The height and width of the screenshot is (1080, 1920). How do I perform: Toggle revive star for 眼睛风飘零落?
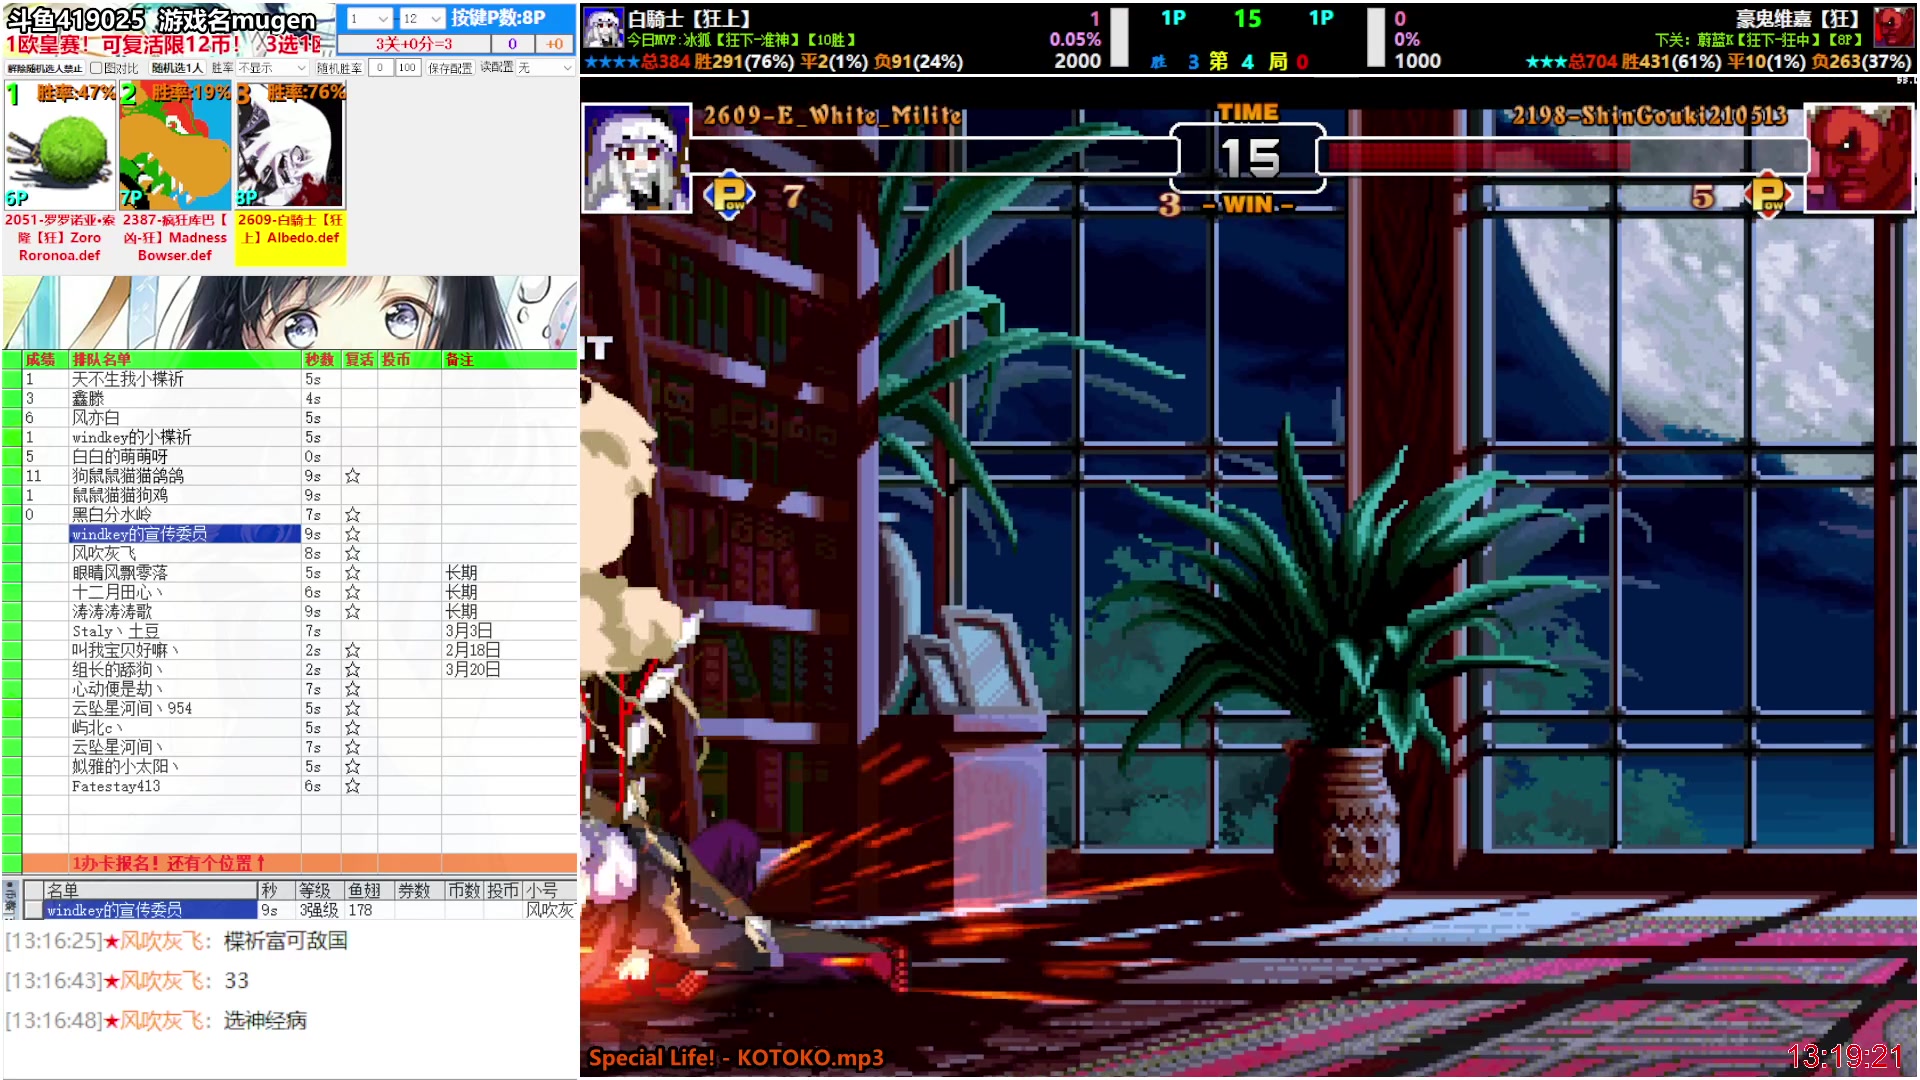[x=352, y=573]
